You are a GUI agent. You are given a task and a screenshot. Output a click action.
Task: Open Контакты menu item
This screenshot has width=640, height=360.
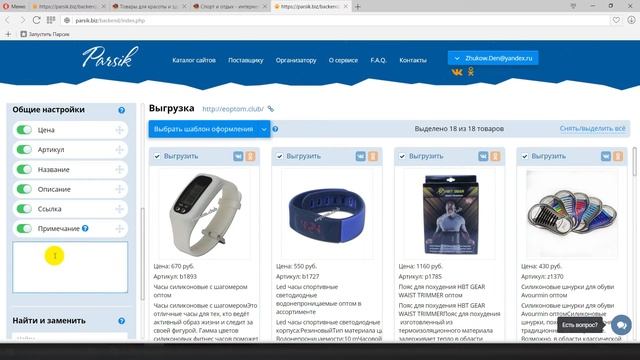click(x=413, y=60)
